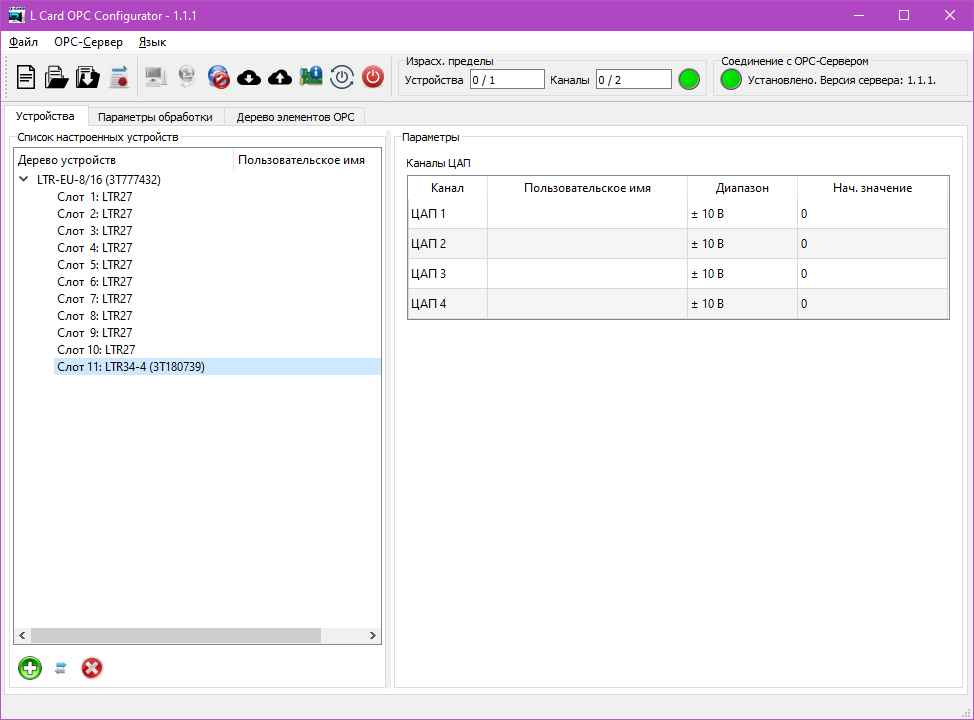
Task: Click the cloud upload icon
Action: coord(280,78)
